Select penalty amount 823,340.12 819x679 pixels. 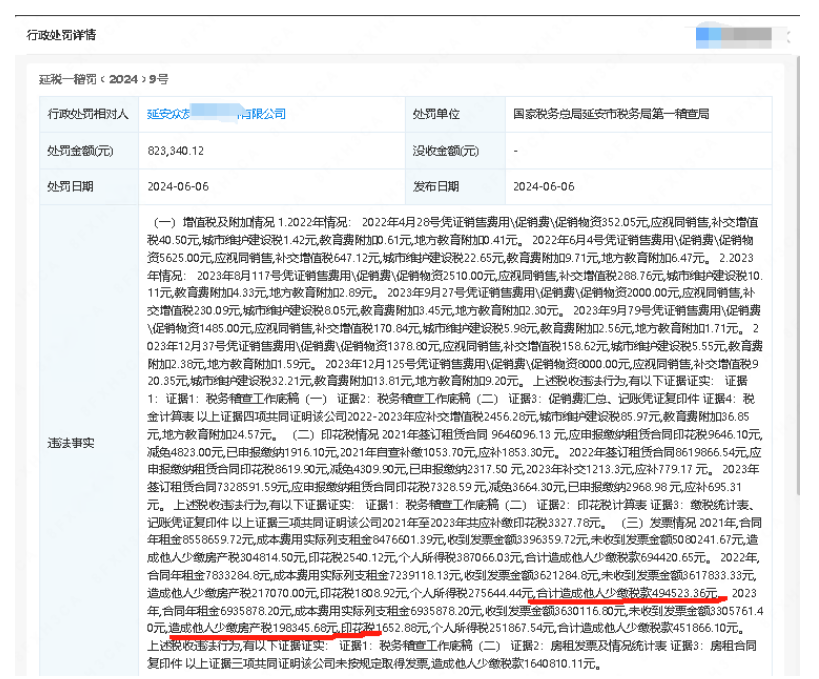(x=176, y=151)
